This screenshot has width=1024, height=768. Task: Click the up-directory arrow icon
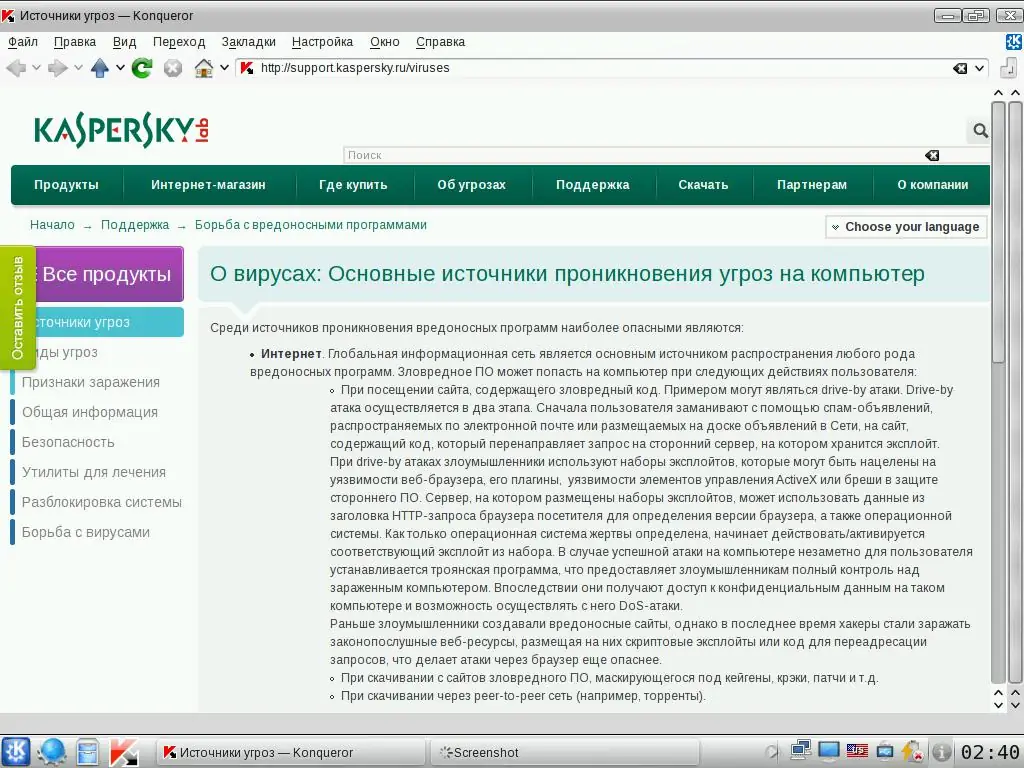100,68
